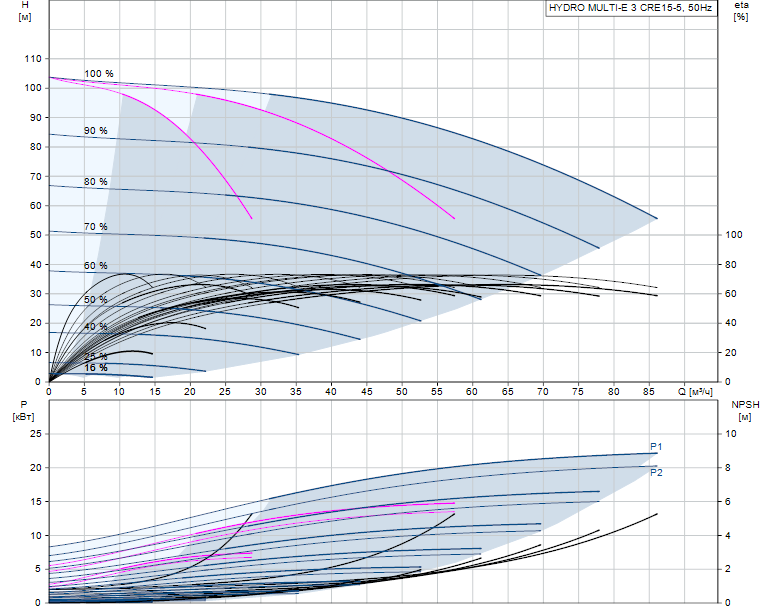Select the 100 % speed curve label
The height and width of the screenshot is (611, 774).
click(x=99, y=74)
